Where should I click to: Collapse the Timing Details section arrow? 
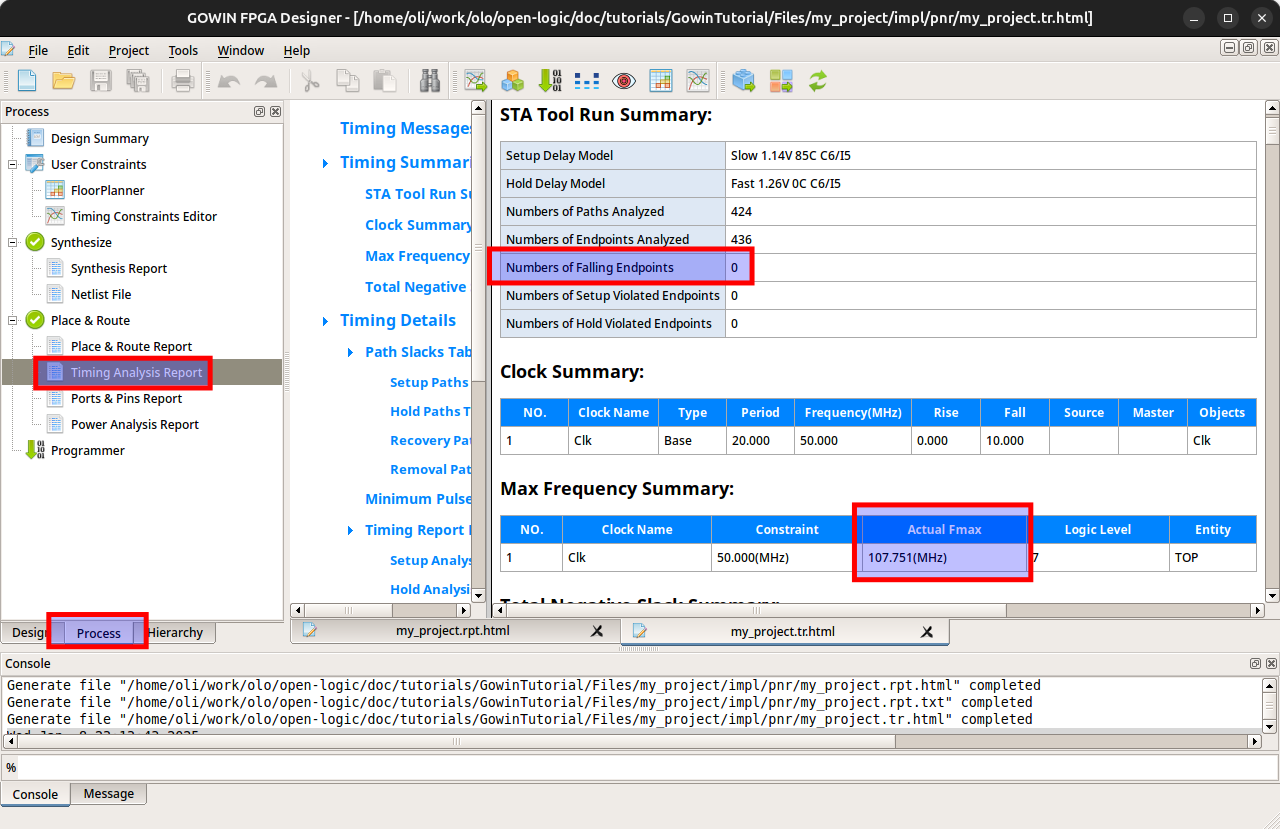pos(326,321)
